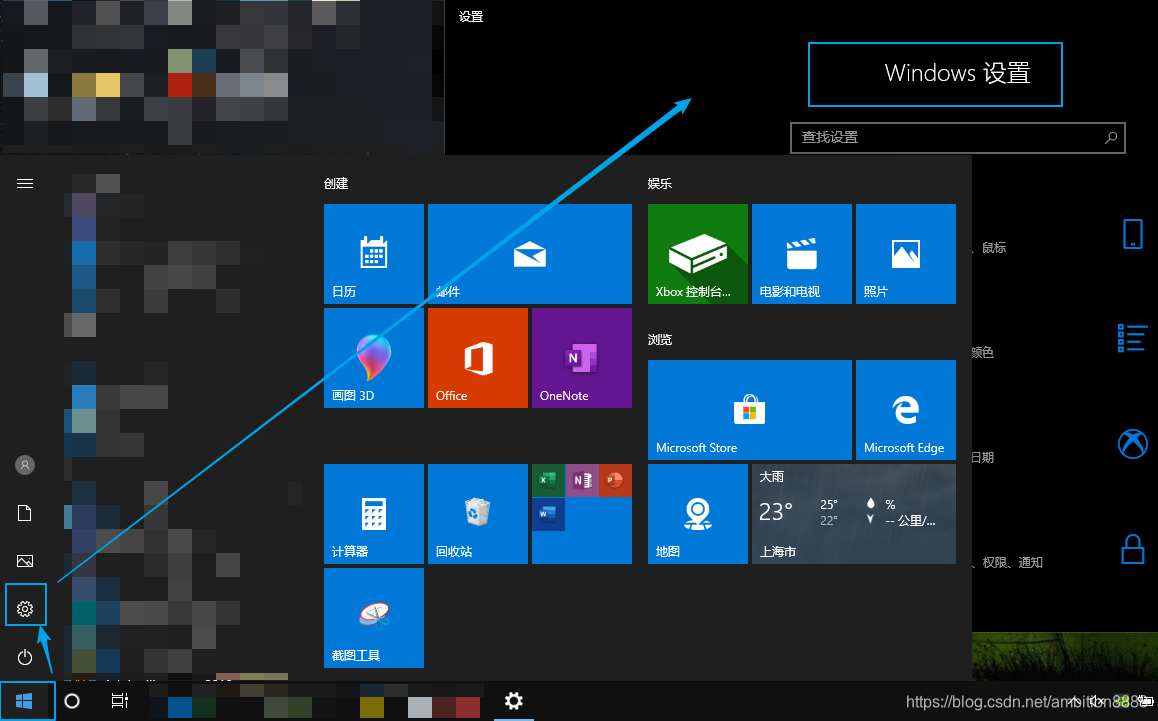Open the OneNote tile
This screenshot has width=1158, height=721.
click(582, 358)
